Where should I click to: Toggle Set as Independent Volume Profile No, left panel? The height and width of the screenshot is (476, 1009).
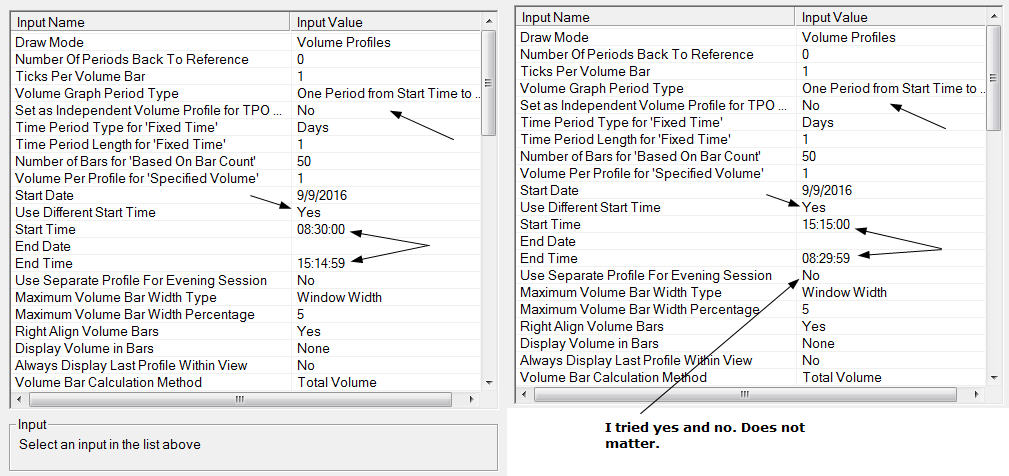(x=306, y=111)
